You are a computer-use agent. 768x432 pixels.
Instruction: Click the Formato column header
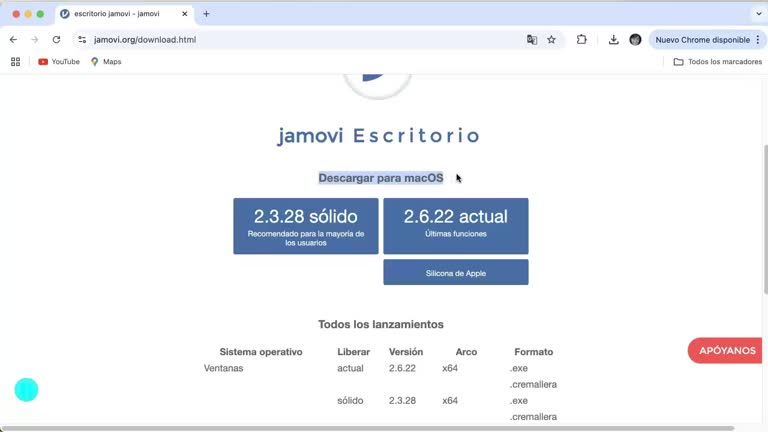coord(533,352)
